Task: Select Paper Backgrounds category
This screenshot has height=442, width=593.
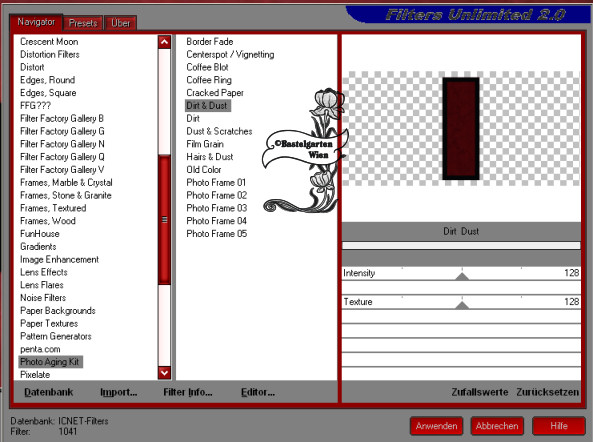Action: click(x=57, y=311)
